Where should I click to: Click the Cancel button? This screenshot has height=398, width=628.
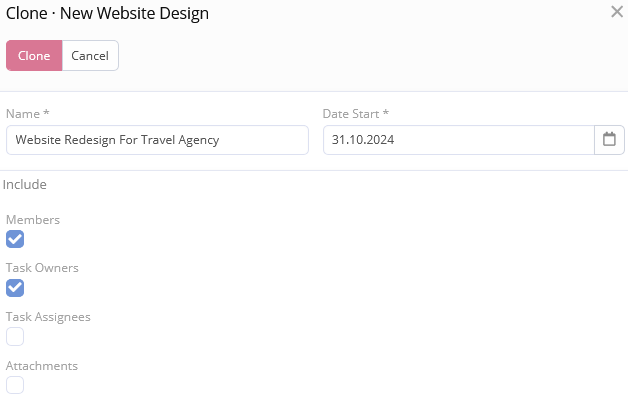[90, 56]
